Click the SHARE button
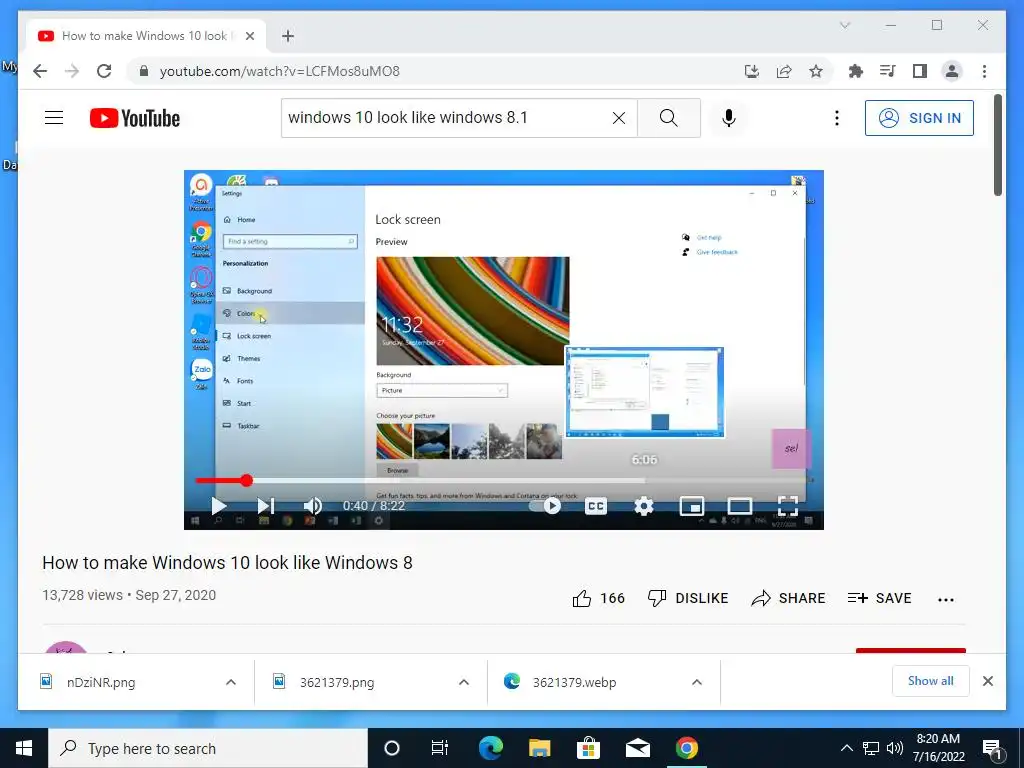 (788, 598)
